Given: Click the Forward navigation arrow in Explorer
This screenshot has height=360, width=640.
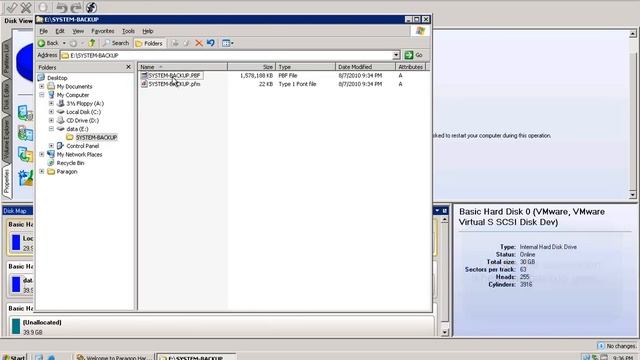Looking at the screenshot, I should [x=73, y=43].
